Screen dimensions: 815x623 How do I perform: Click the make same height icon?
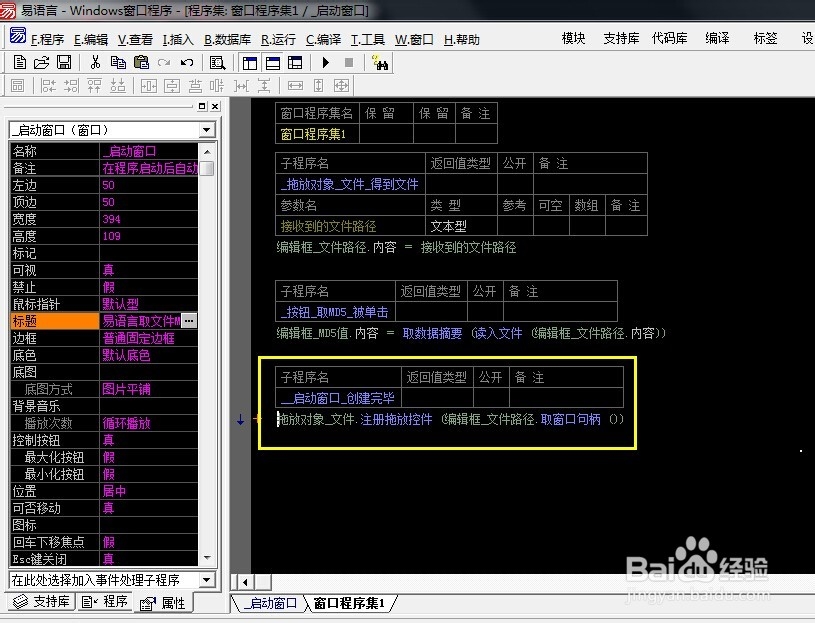[319, 86]
